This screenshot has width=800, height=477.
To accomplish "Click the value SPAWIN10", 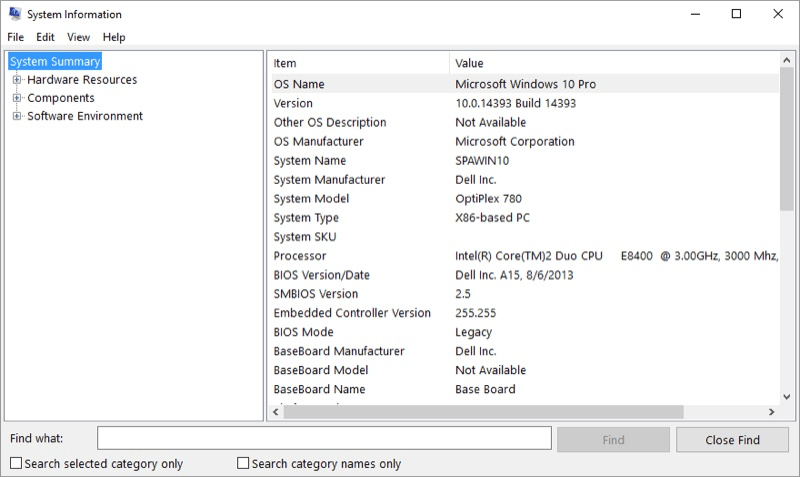I will [482, 161].
